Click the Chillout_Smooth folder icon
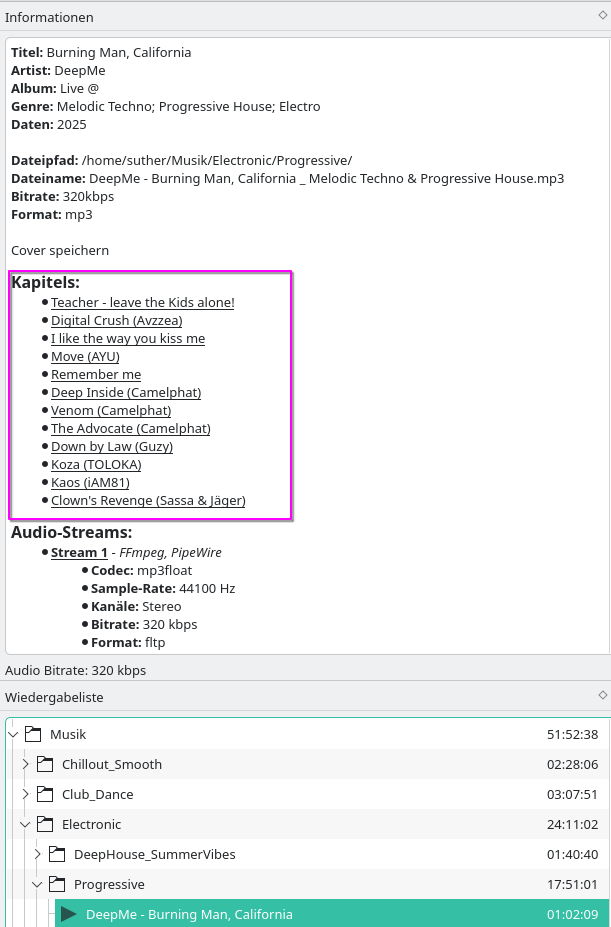This screenshot has height=927, width=611. click(x=45, y=764)
